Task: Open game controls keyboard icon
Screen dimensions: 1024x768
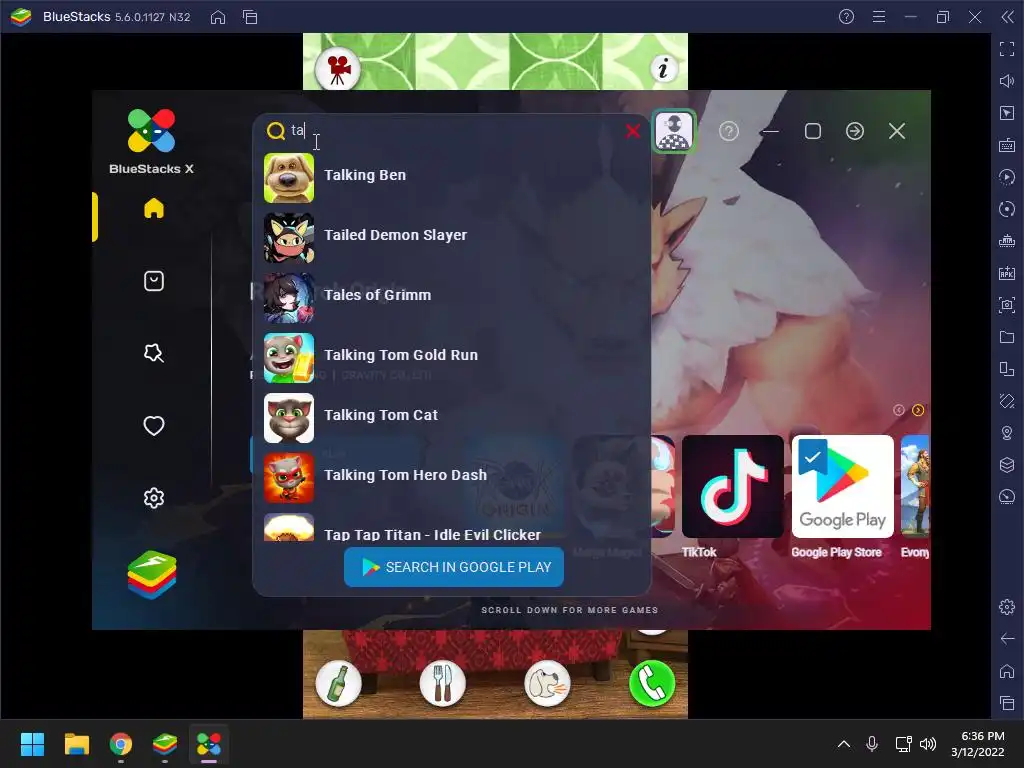Action: pos(1007,144)
